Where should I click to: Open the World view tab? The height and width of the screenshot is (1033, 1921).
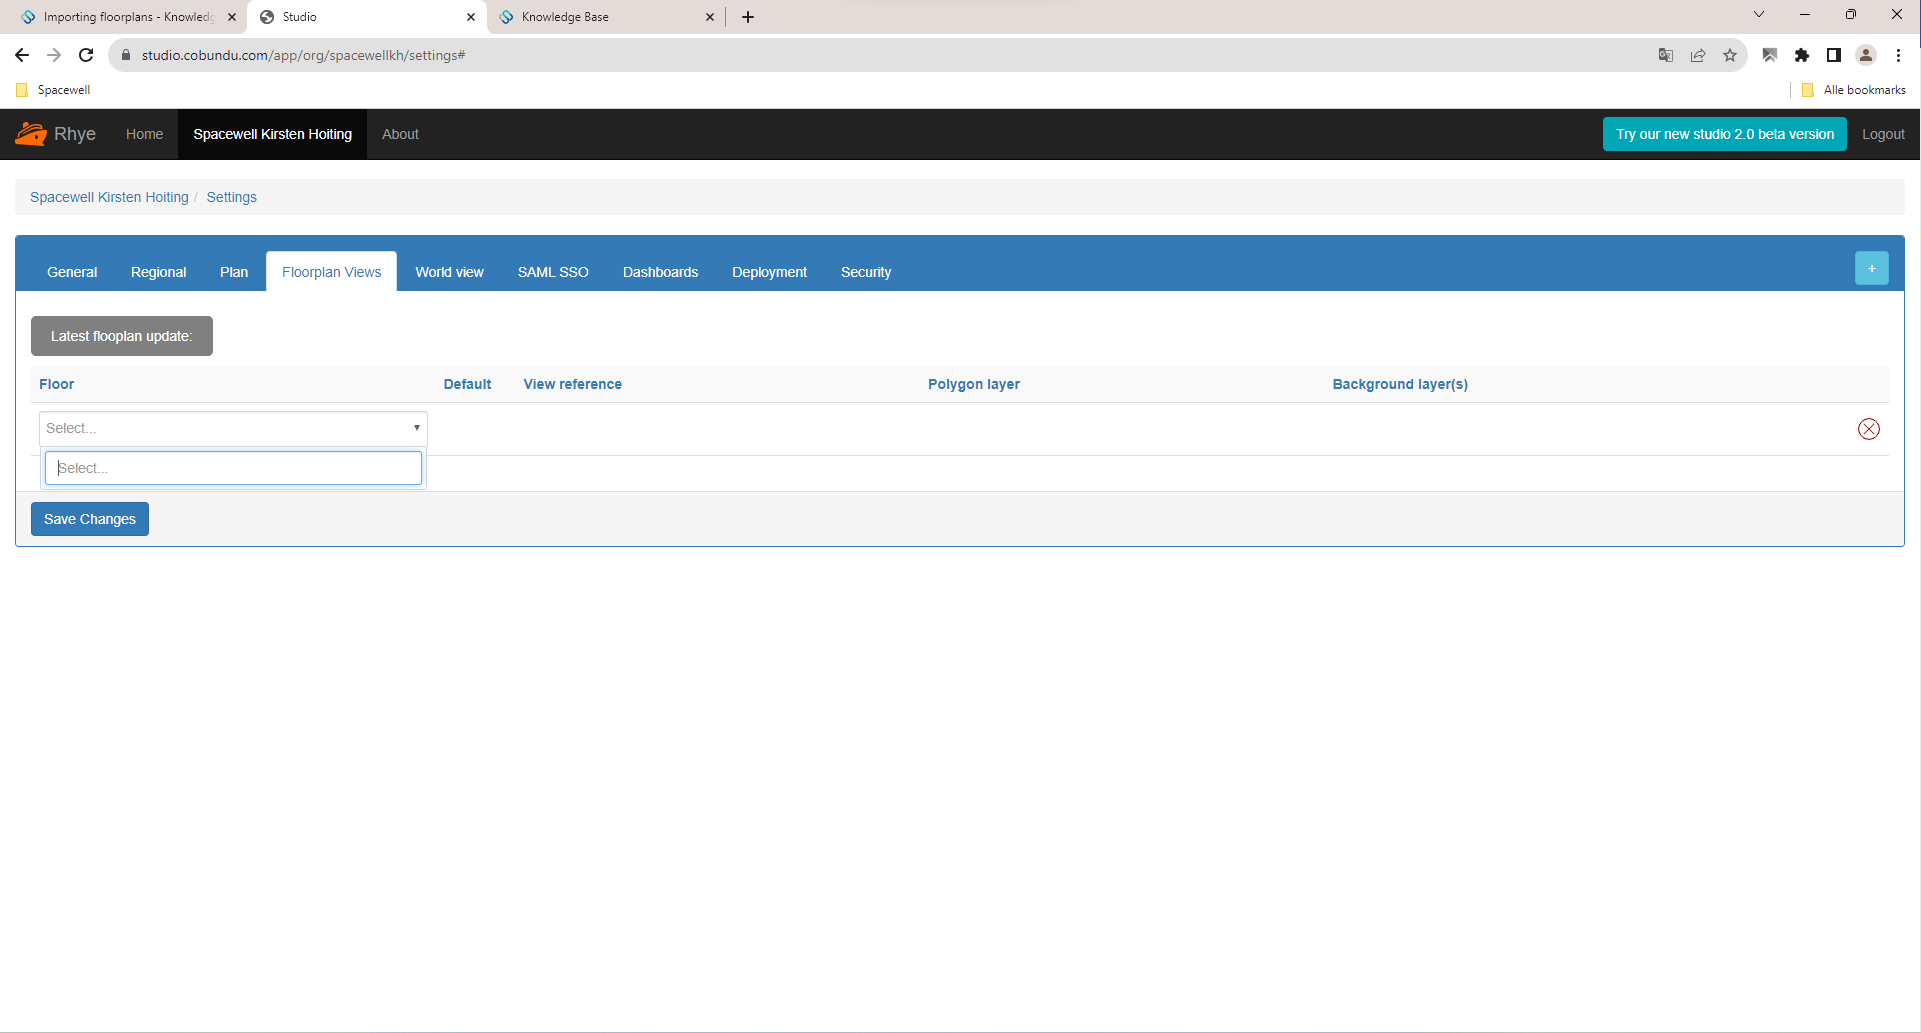(450, 272)
